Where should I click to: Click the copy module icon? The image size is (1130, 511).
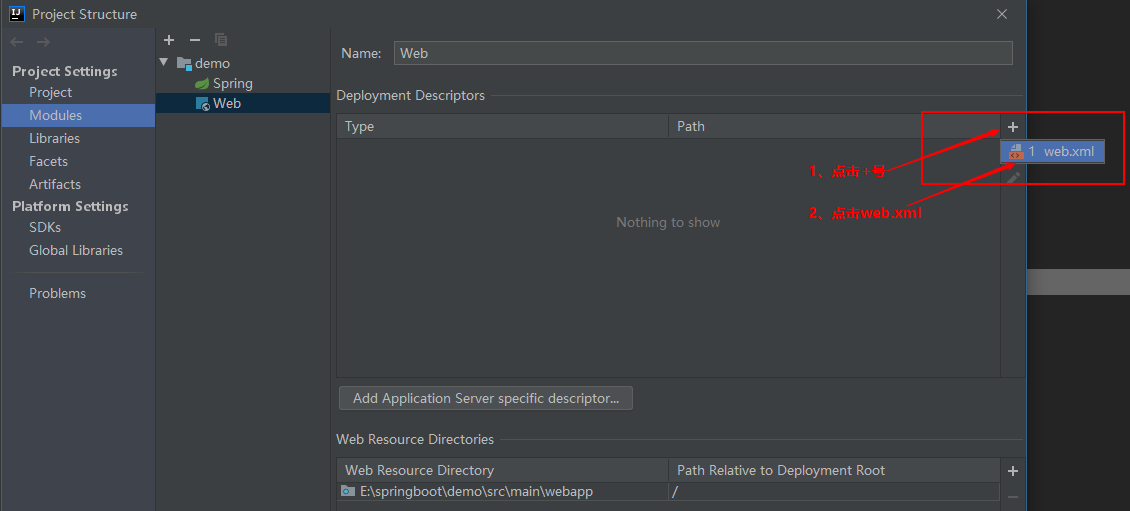(x=221, y=40)
